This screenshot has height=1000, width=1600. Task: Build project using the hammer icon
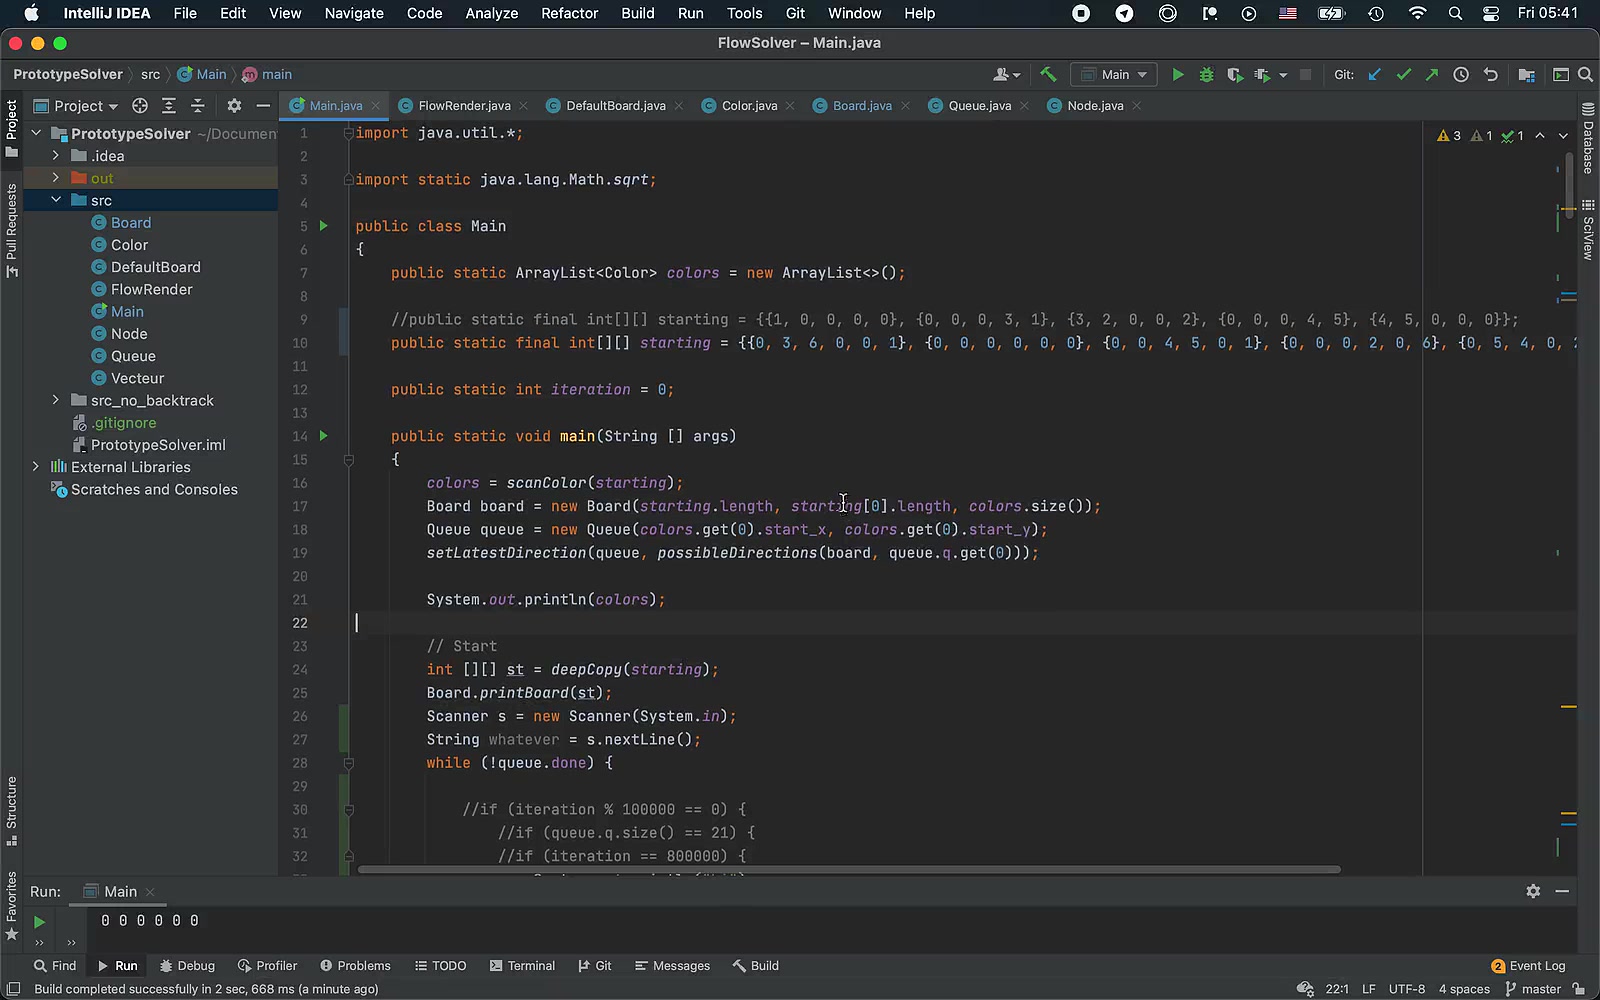(1048, 75)
